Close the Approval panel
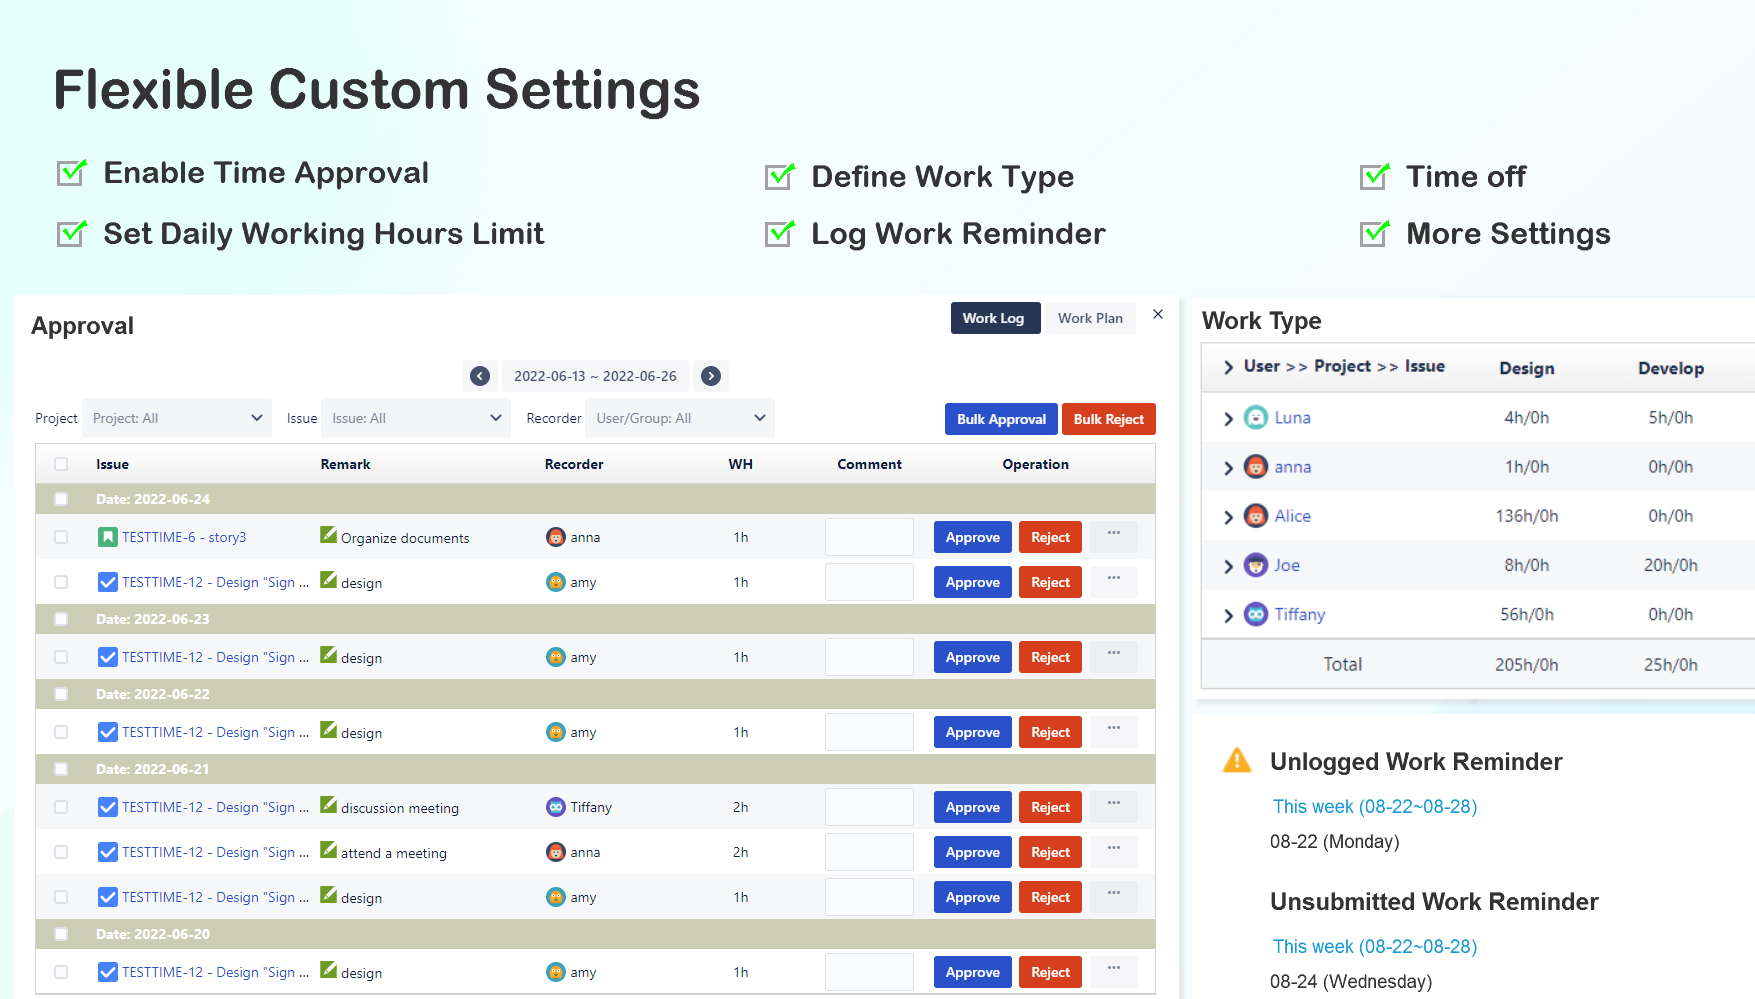 pyautogui.click(x=1158, y=314)
